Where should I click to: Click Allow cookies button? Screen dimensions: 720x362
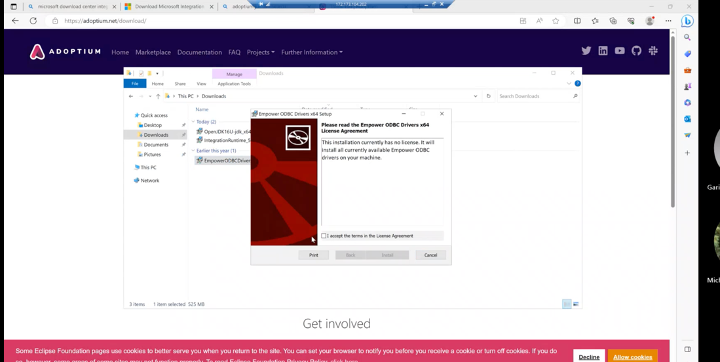(x=632, y=357)
